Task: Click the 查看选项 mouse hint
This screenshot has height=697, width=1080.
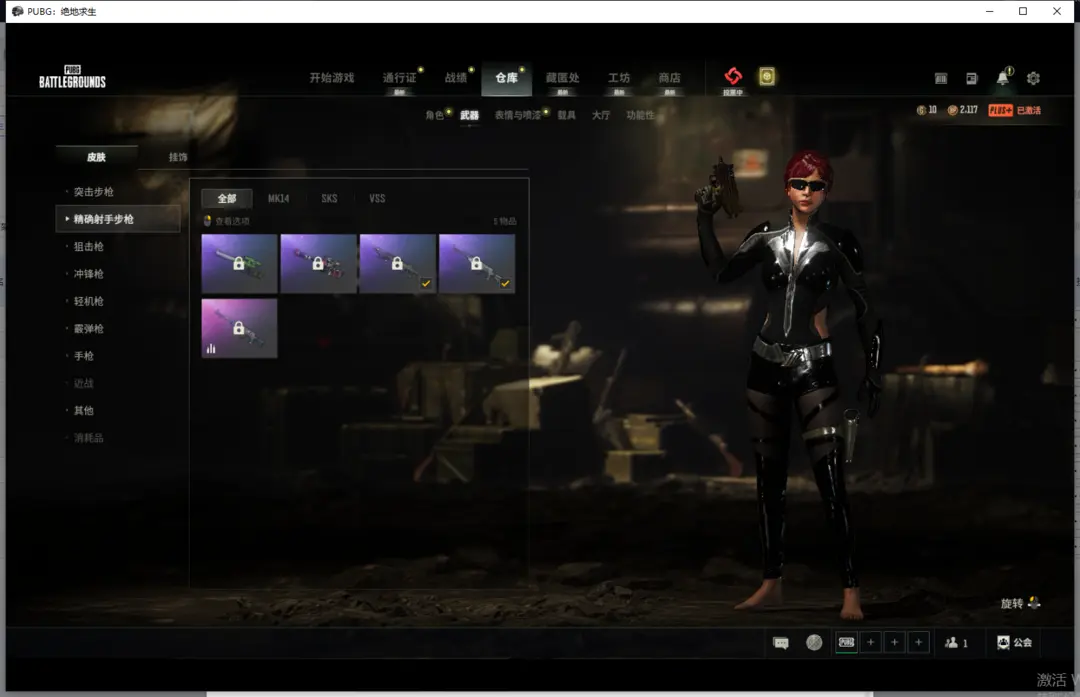Action: (227, 221)
